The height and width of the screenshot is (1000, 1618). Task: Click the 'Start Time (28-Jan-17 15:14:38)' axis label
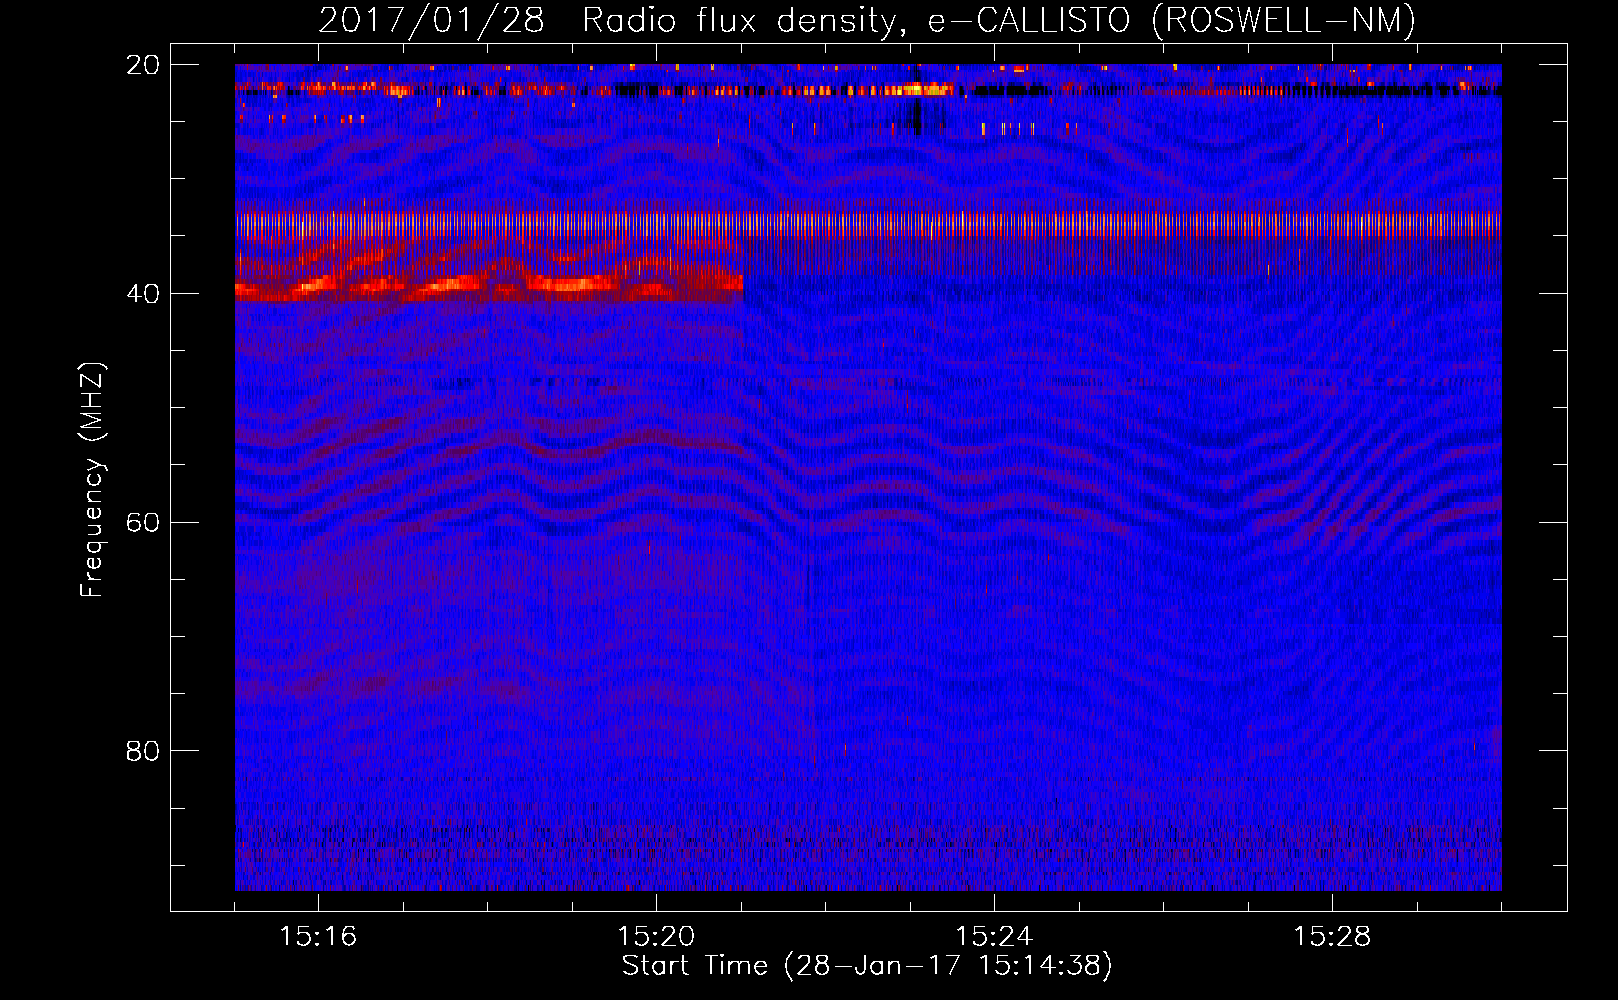(867, 966)
